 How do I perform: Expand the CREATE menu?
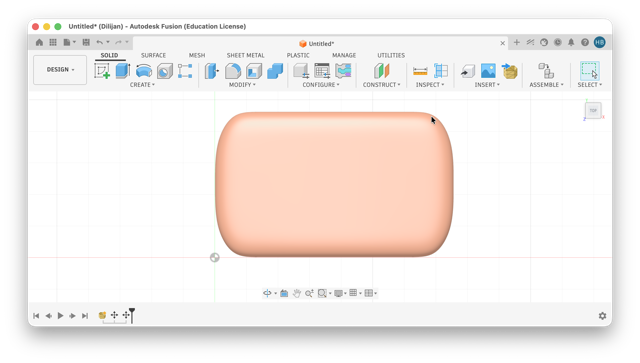click(142, 85)
